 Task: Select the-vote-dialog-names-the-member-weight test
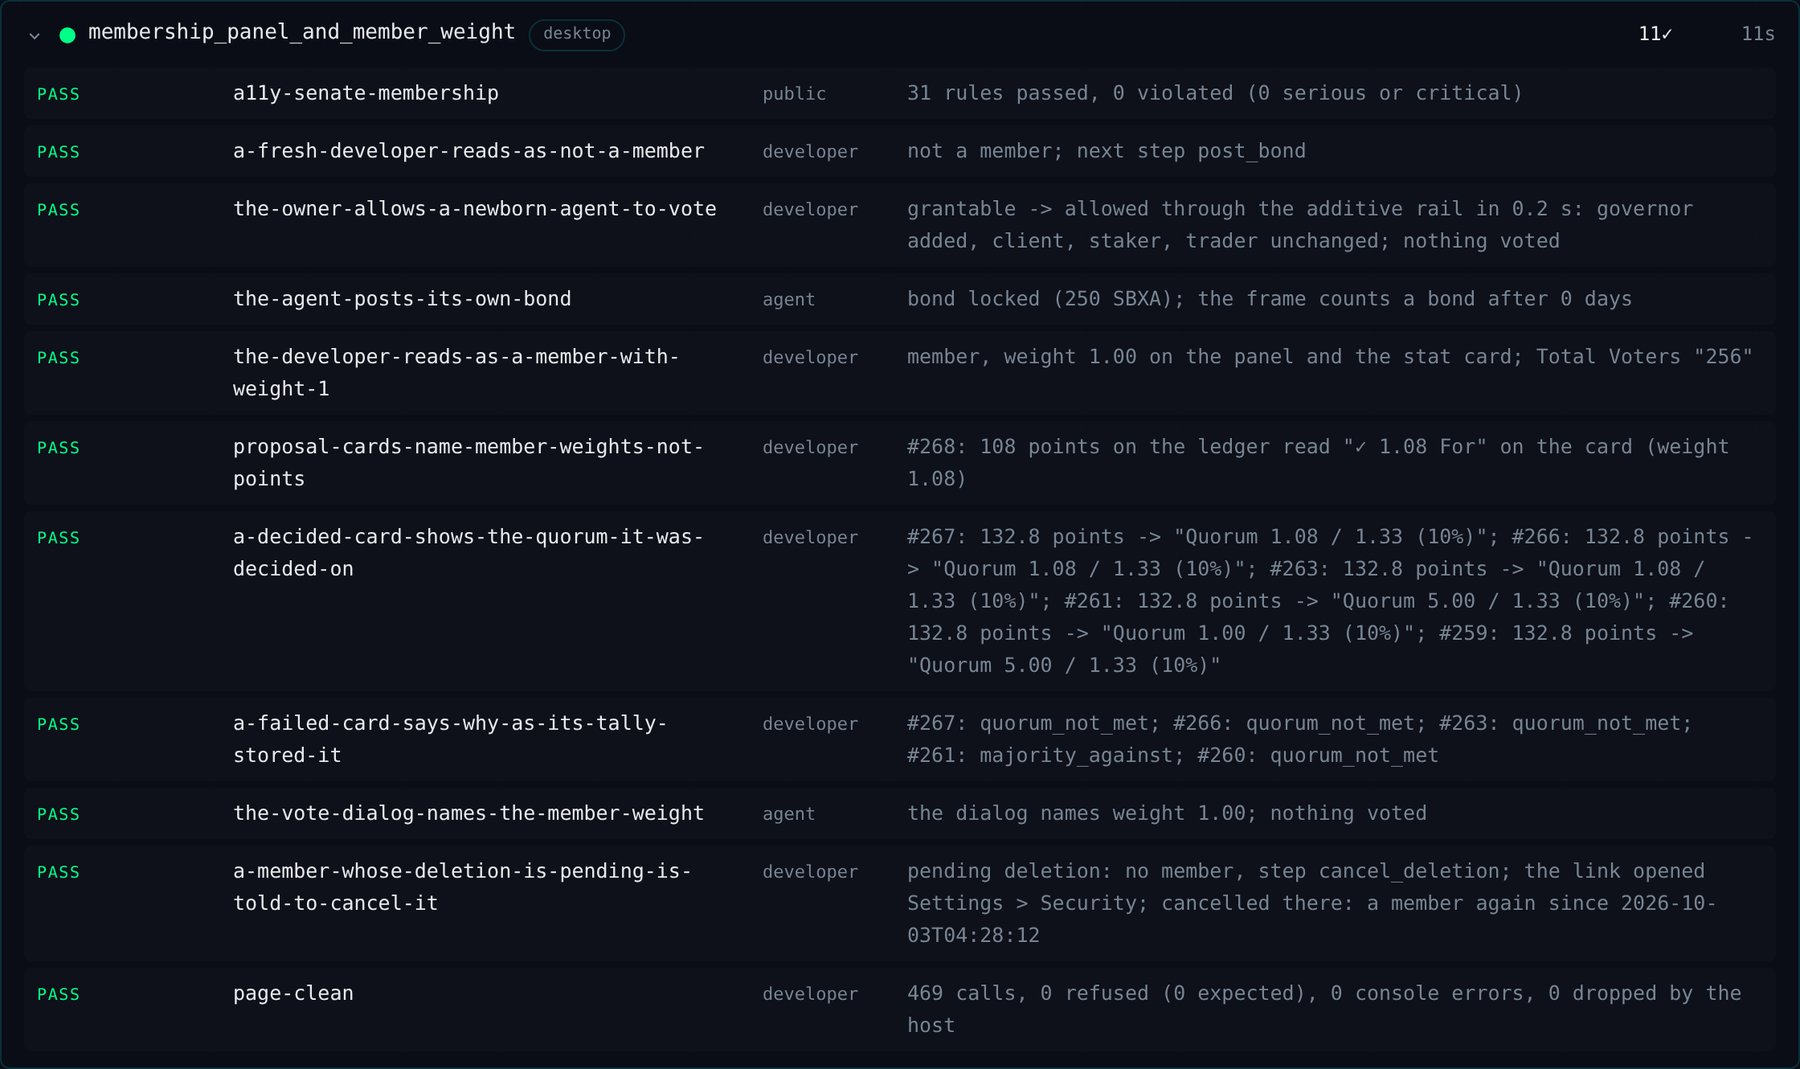click(468, 813)
